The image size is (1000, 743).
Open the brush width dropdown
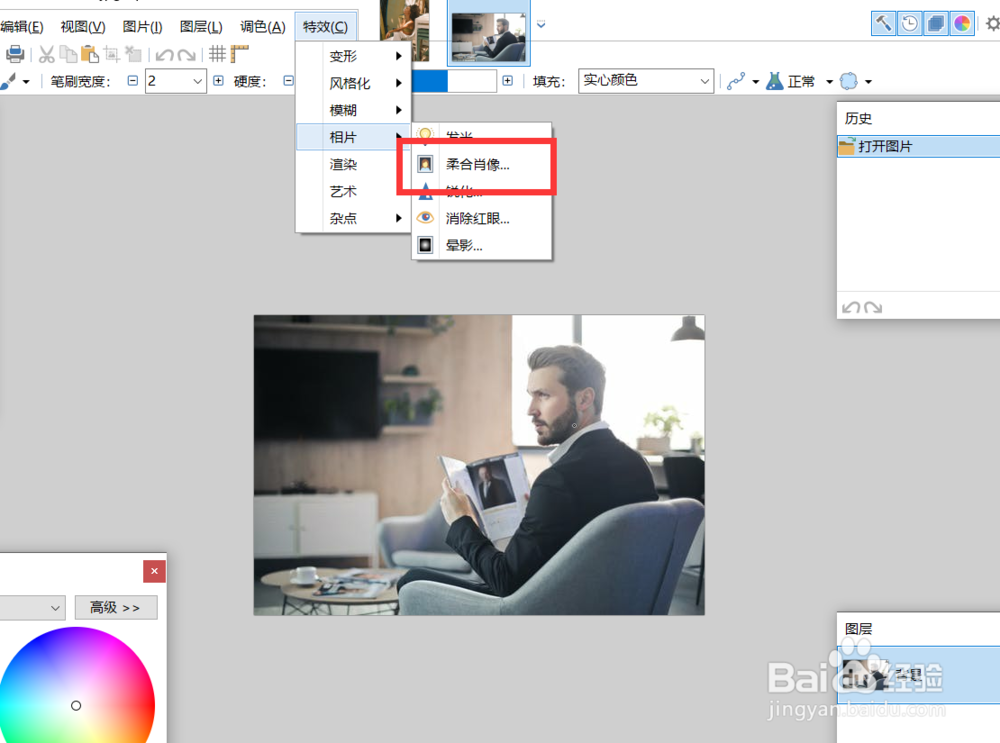click(175, 80)
